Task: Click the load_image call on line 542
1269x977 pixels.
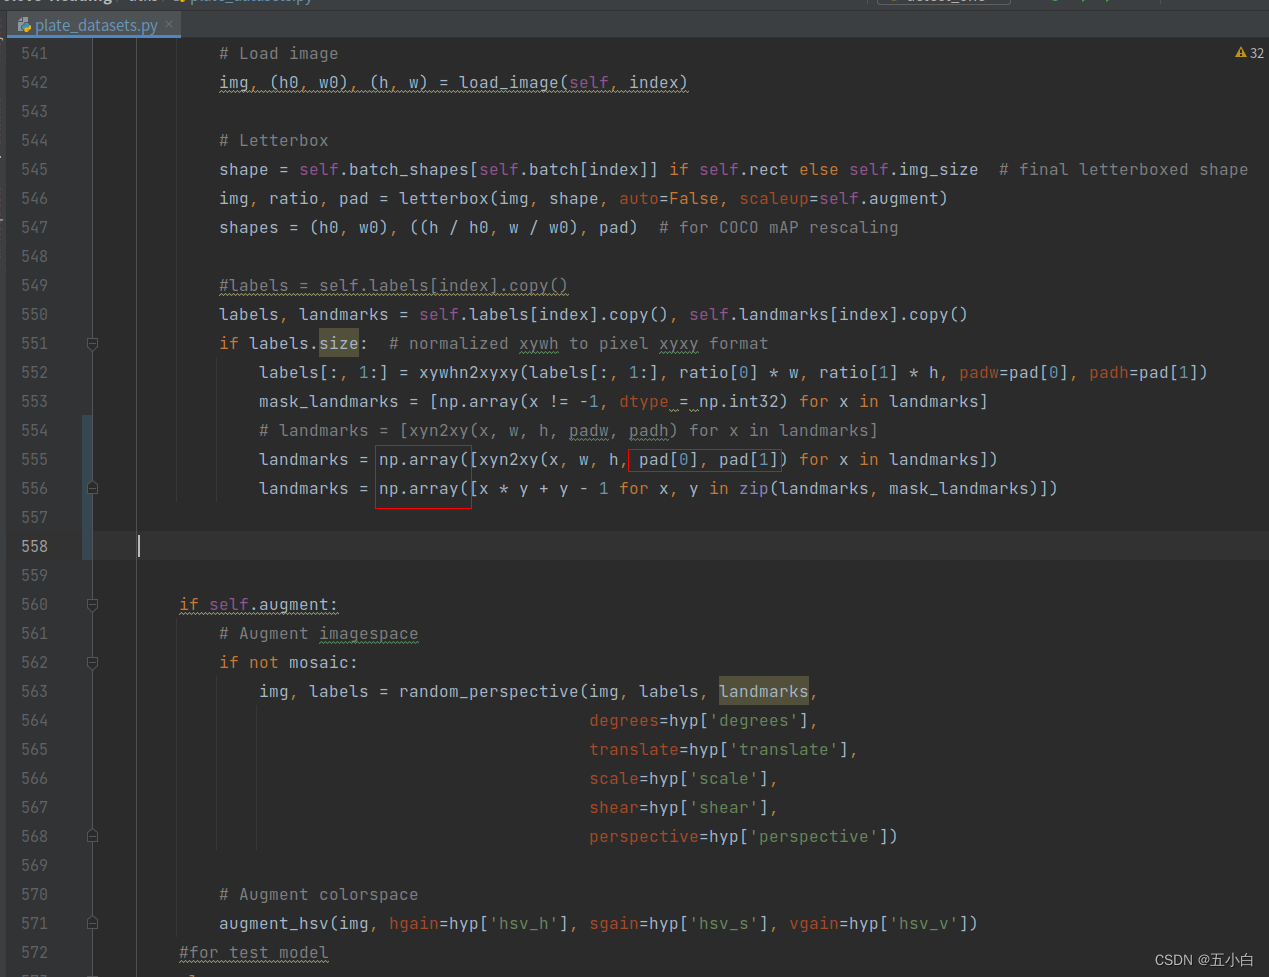Action: [508, 82]
